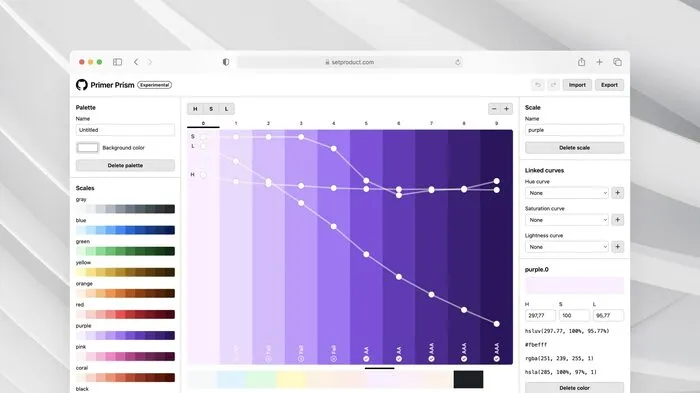700x393 pixels.
Task: Click the Experimental badge
Action: (154, 85)
